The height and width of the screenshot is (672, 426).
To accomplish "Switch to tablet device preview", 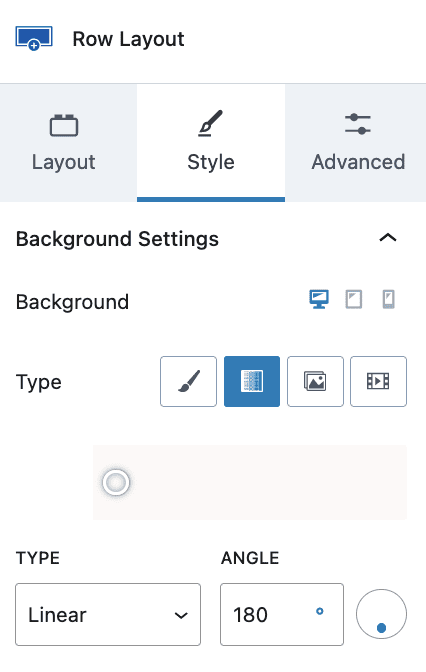I will (354, 299).
